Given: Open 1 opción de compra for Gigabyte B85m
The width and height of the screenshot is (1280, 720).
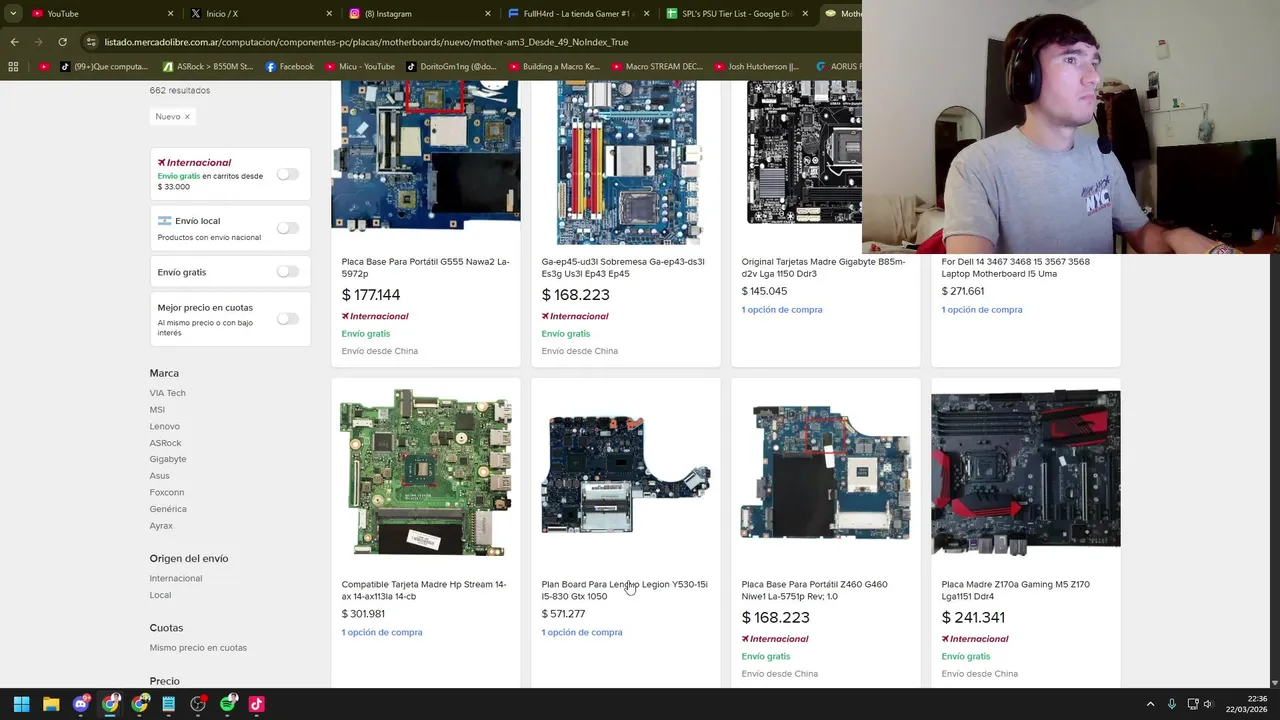Looking at the screenshot, I should [782, 310].
